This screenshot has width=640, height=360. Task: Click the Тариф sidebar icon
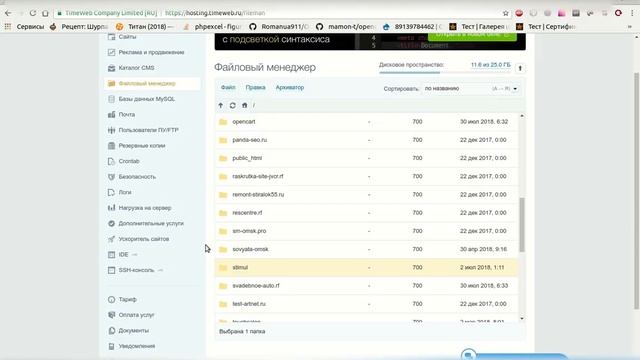[111, 299]
